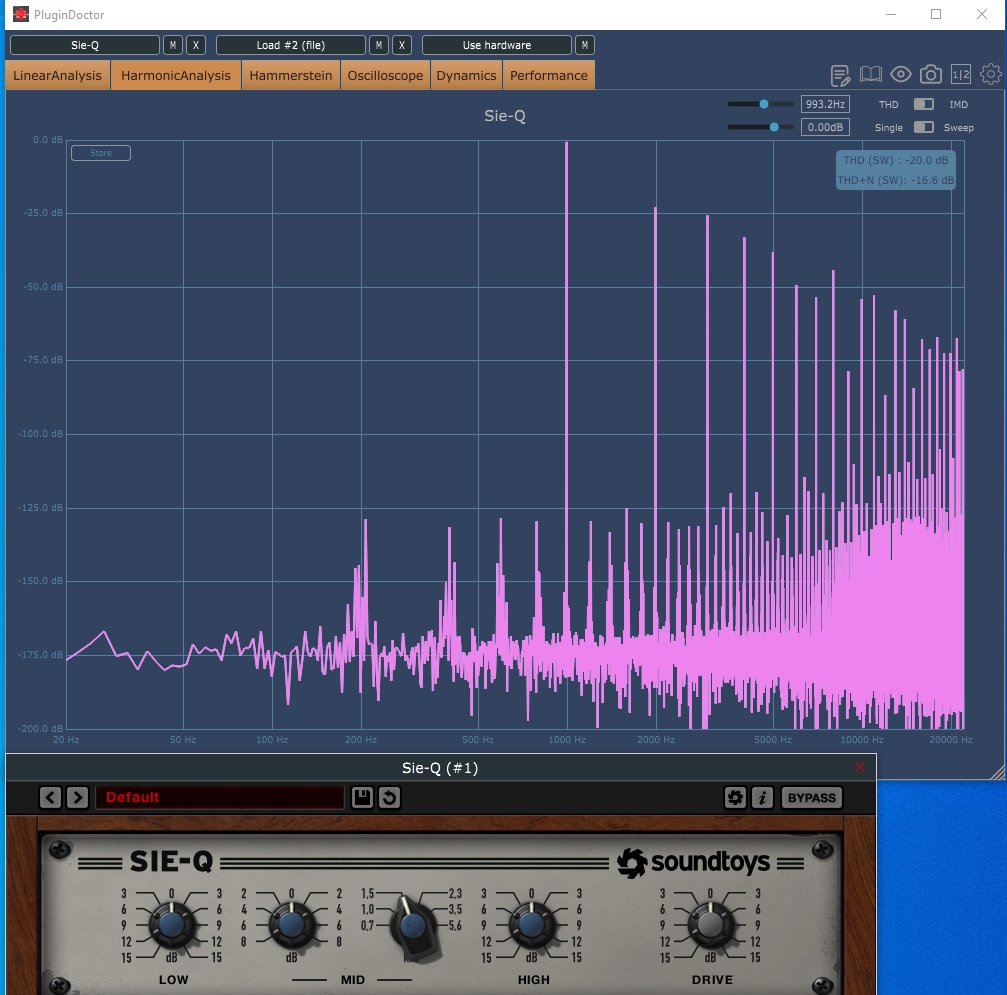This screenshot has width=1007, height=995.
Task: Switch to the LinearAnalysis tab
Action: [58, 75]
